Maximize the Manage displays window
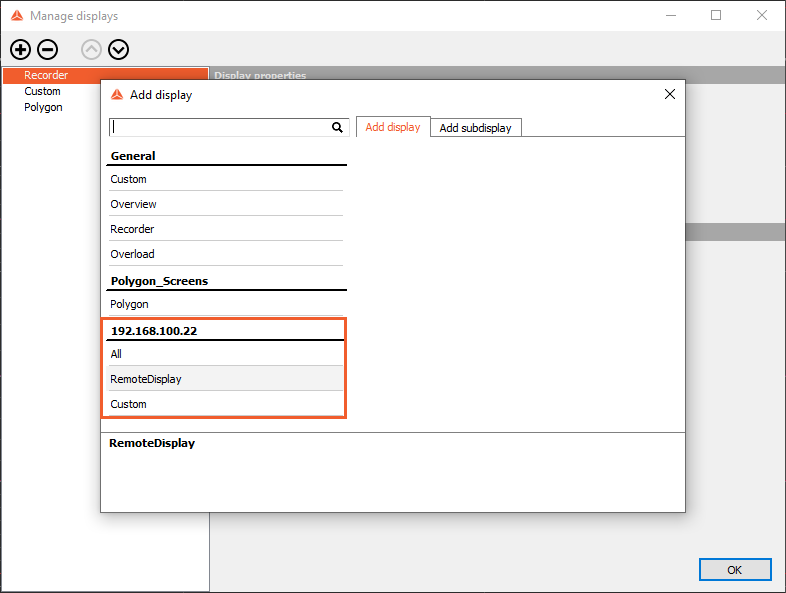 tap(716, 16)
